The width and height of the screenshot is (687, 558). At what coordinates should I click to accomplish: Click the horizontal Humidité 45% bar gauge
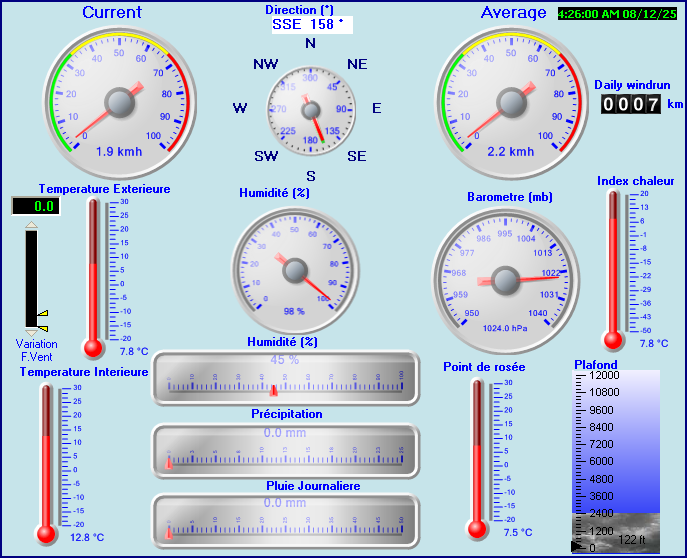click(285, 377)
